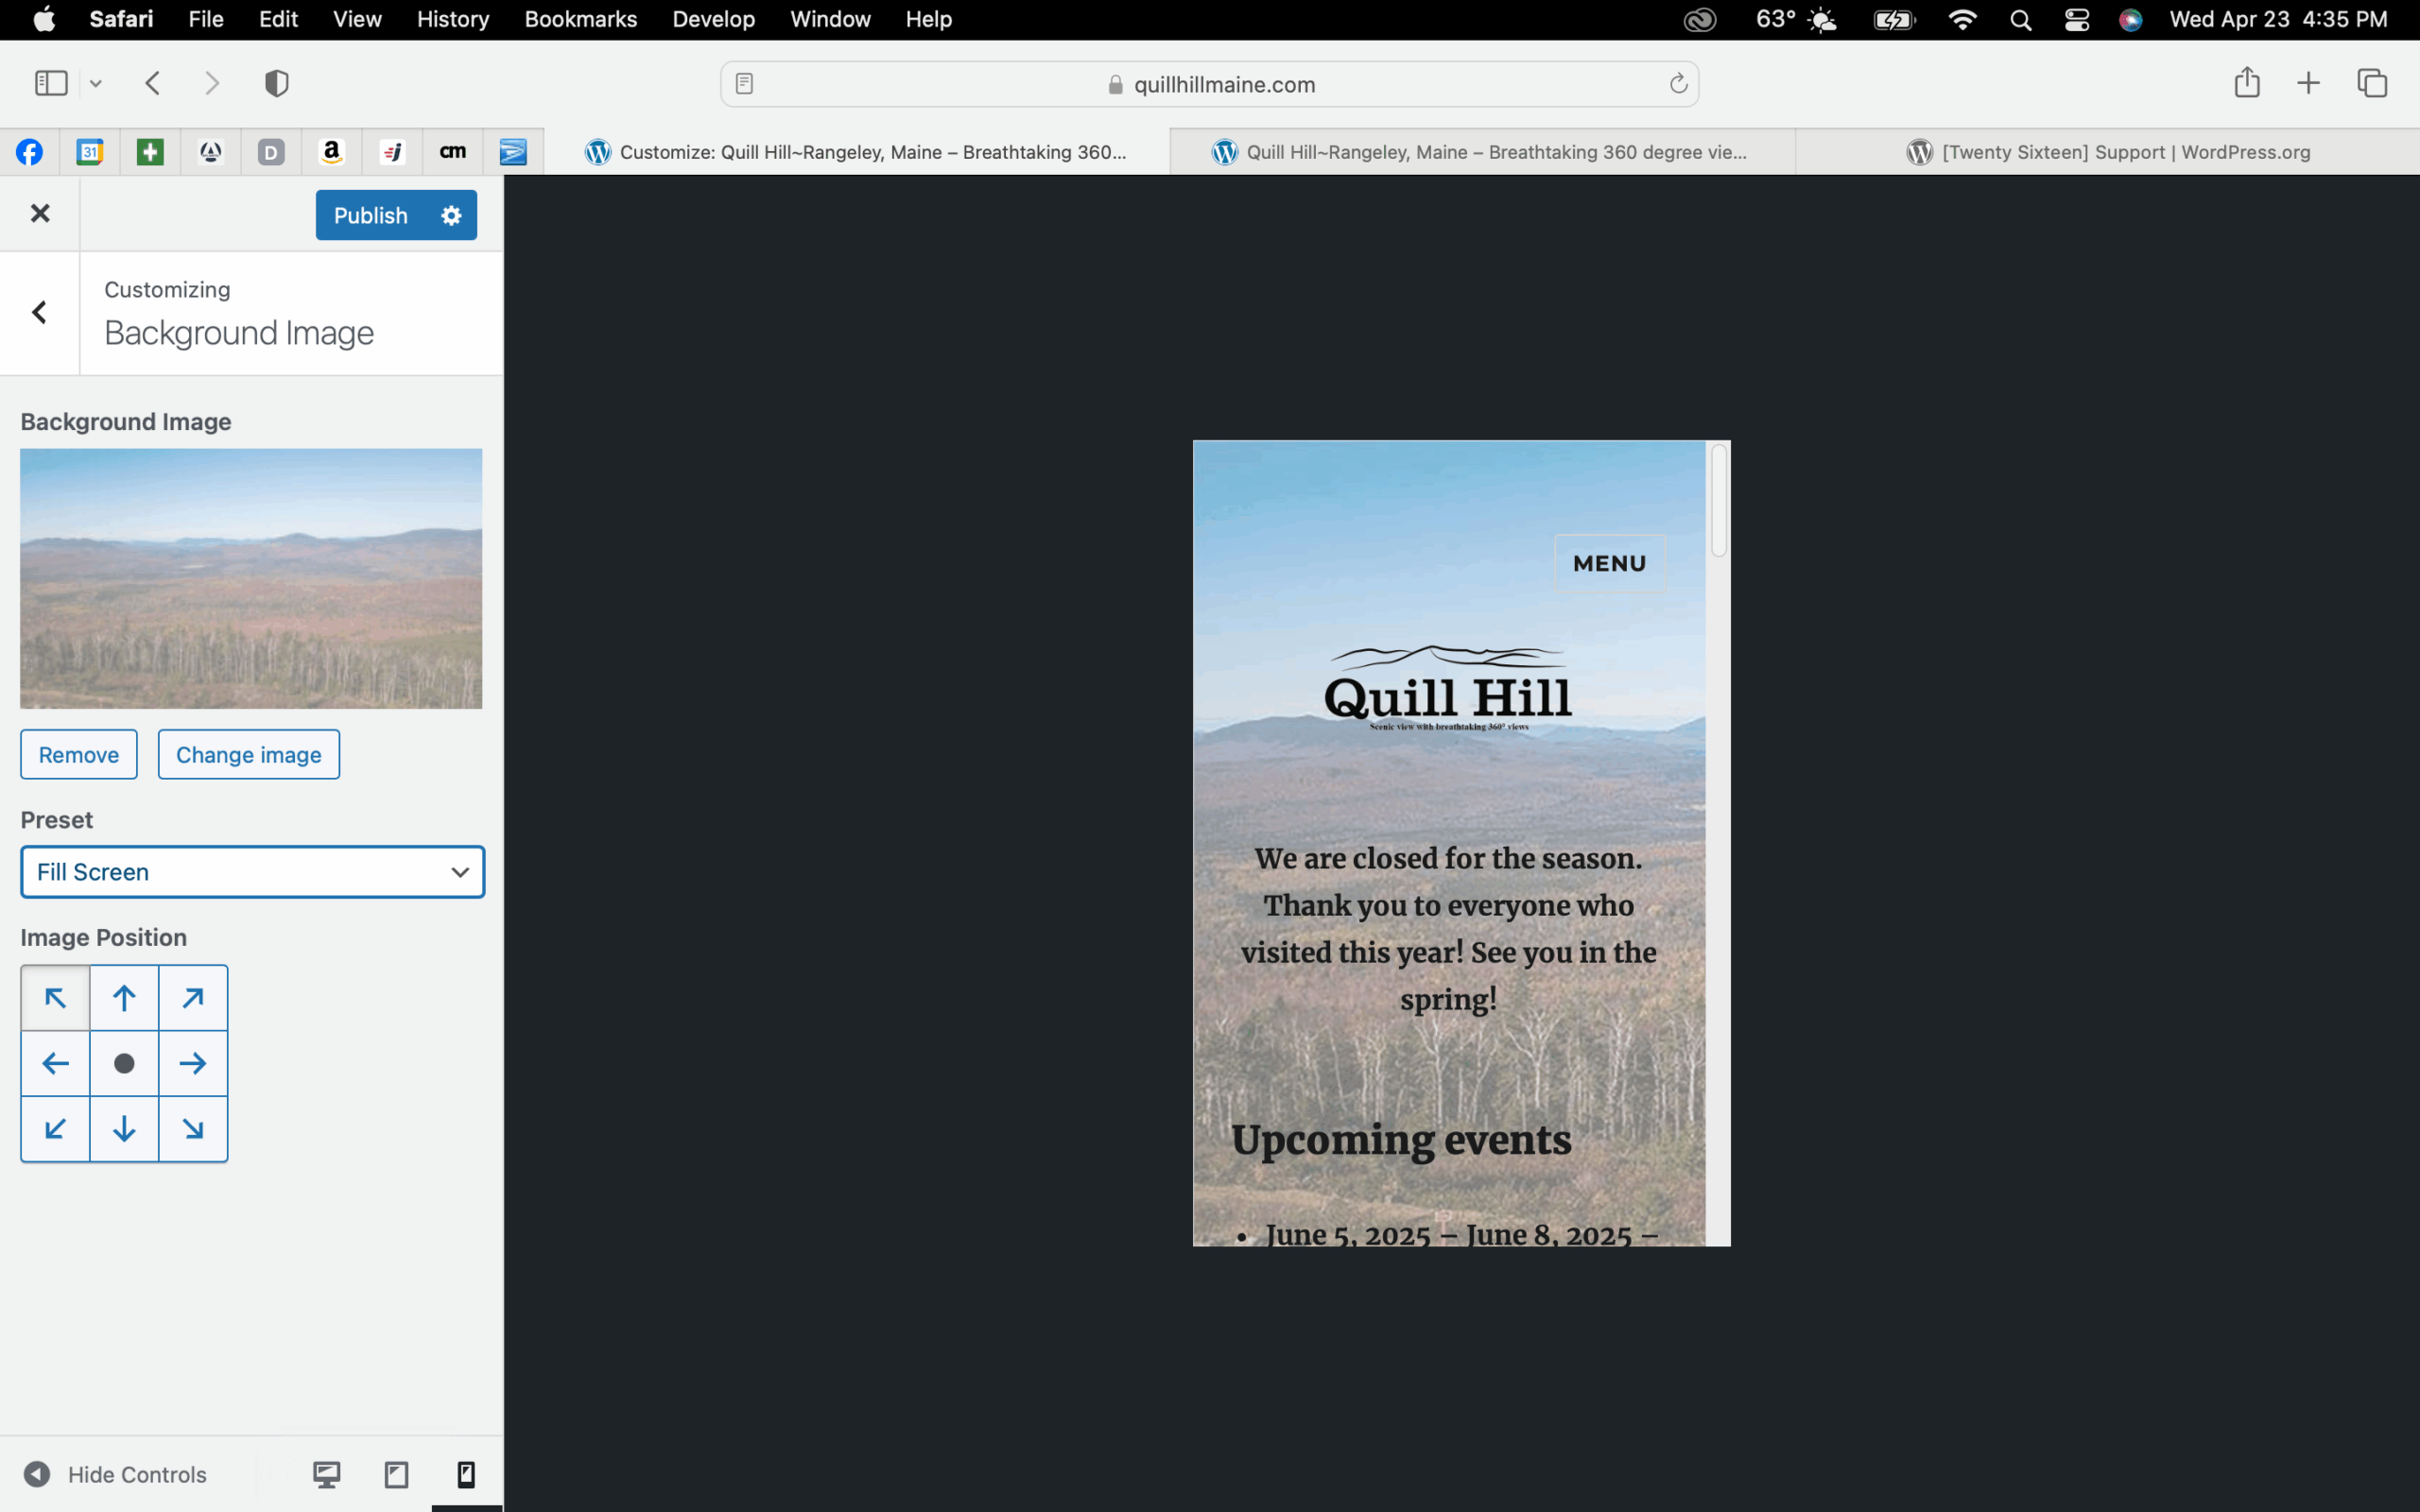Click the Remove button

pyautogui.click(x=78, y=754)
